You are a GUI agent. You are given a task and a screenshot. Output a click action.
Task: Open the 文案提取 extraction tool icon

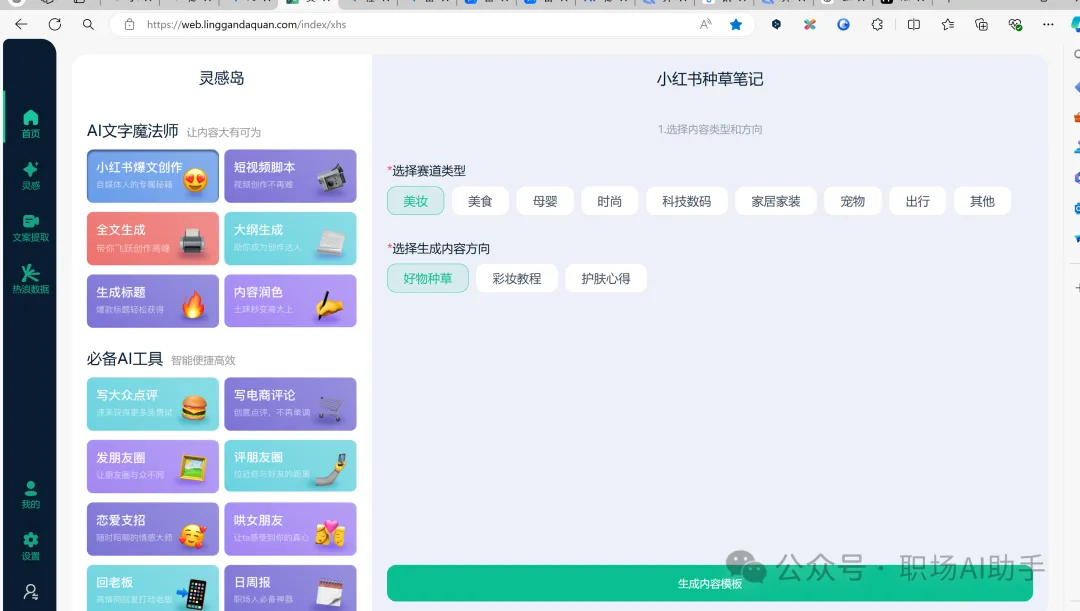click(x=29, y=222)
